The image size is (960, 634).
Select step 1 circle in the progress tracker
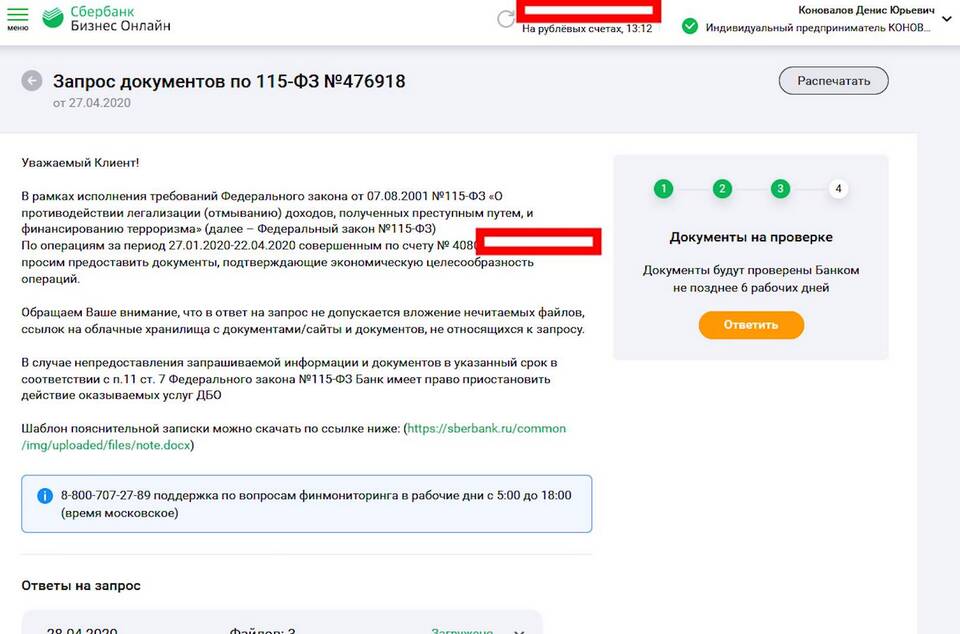click(x=663, y=188)
